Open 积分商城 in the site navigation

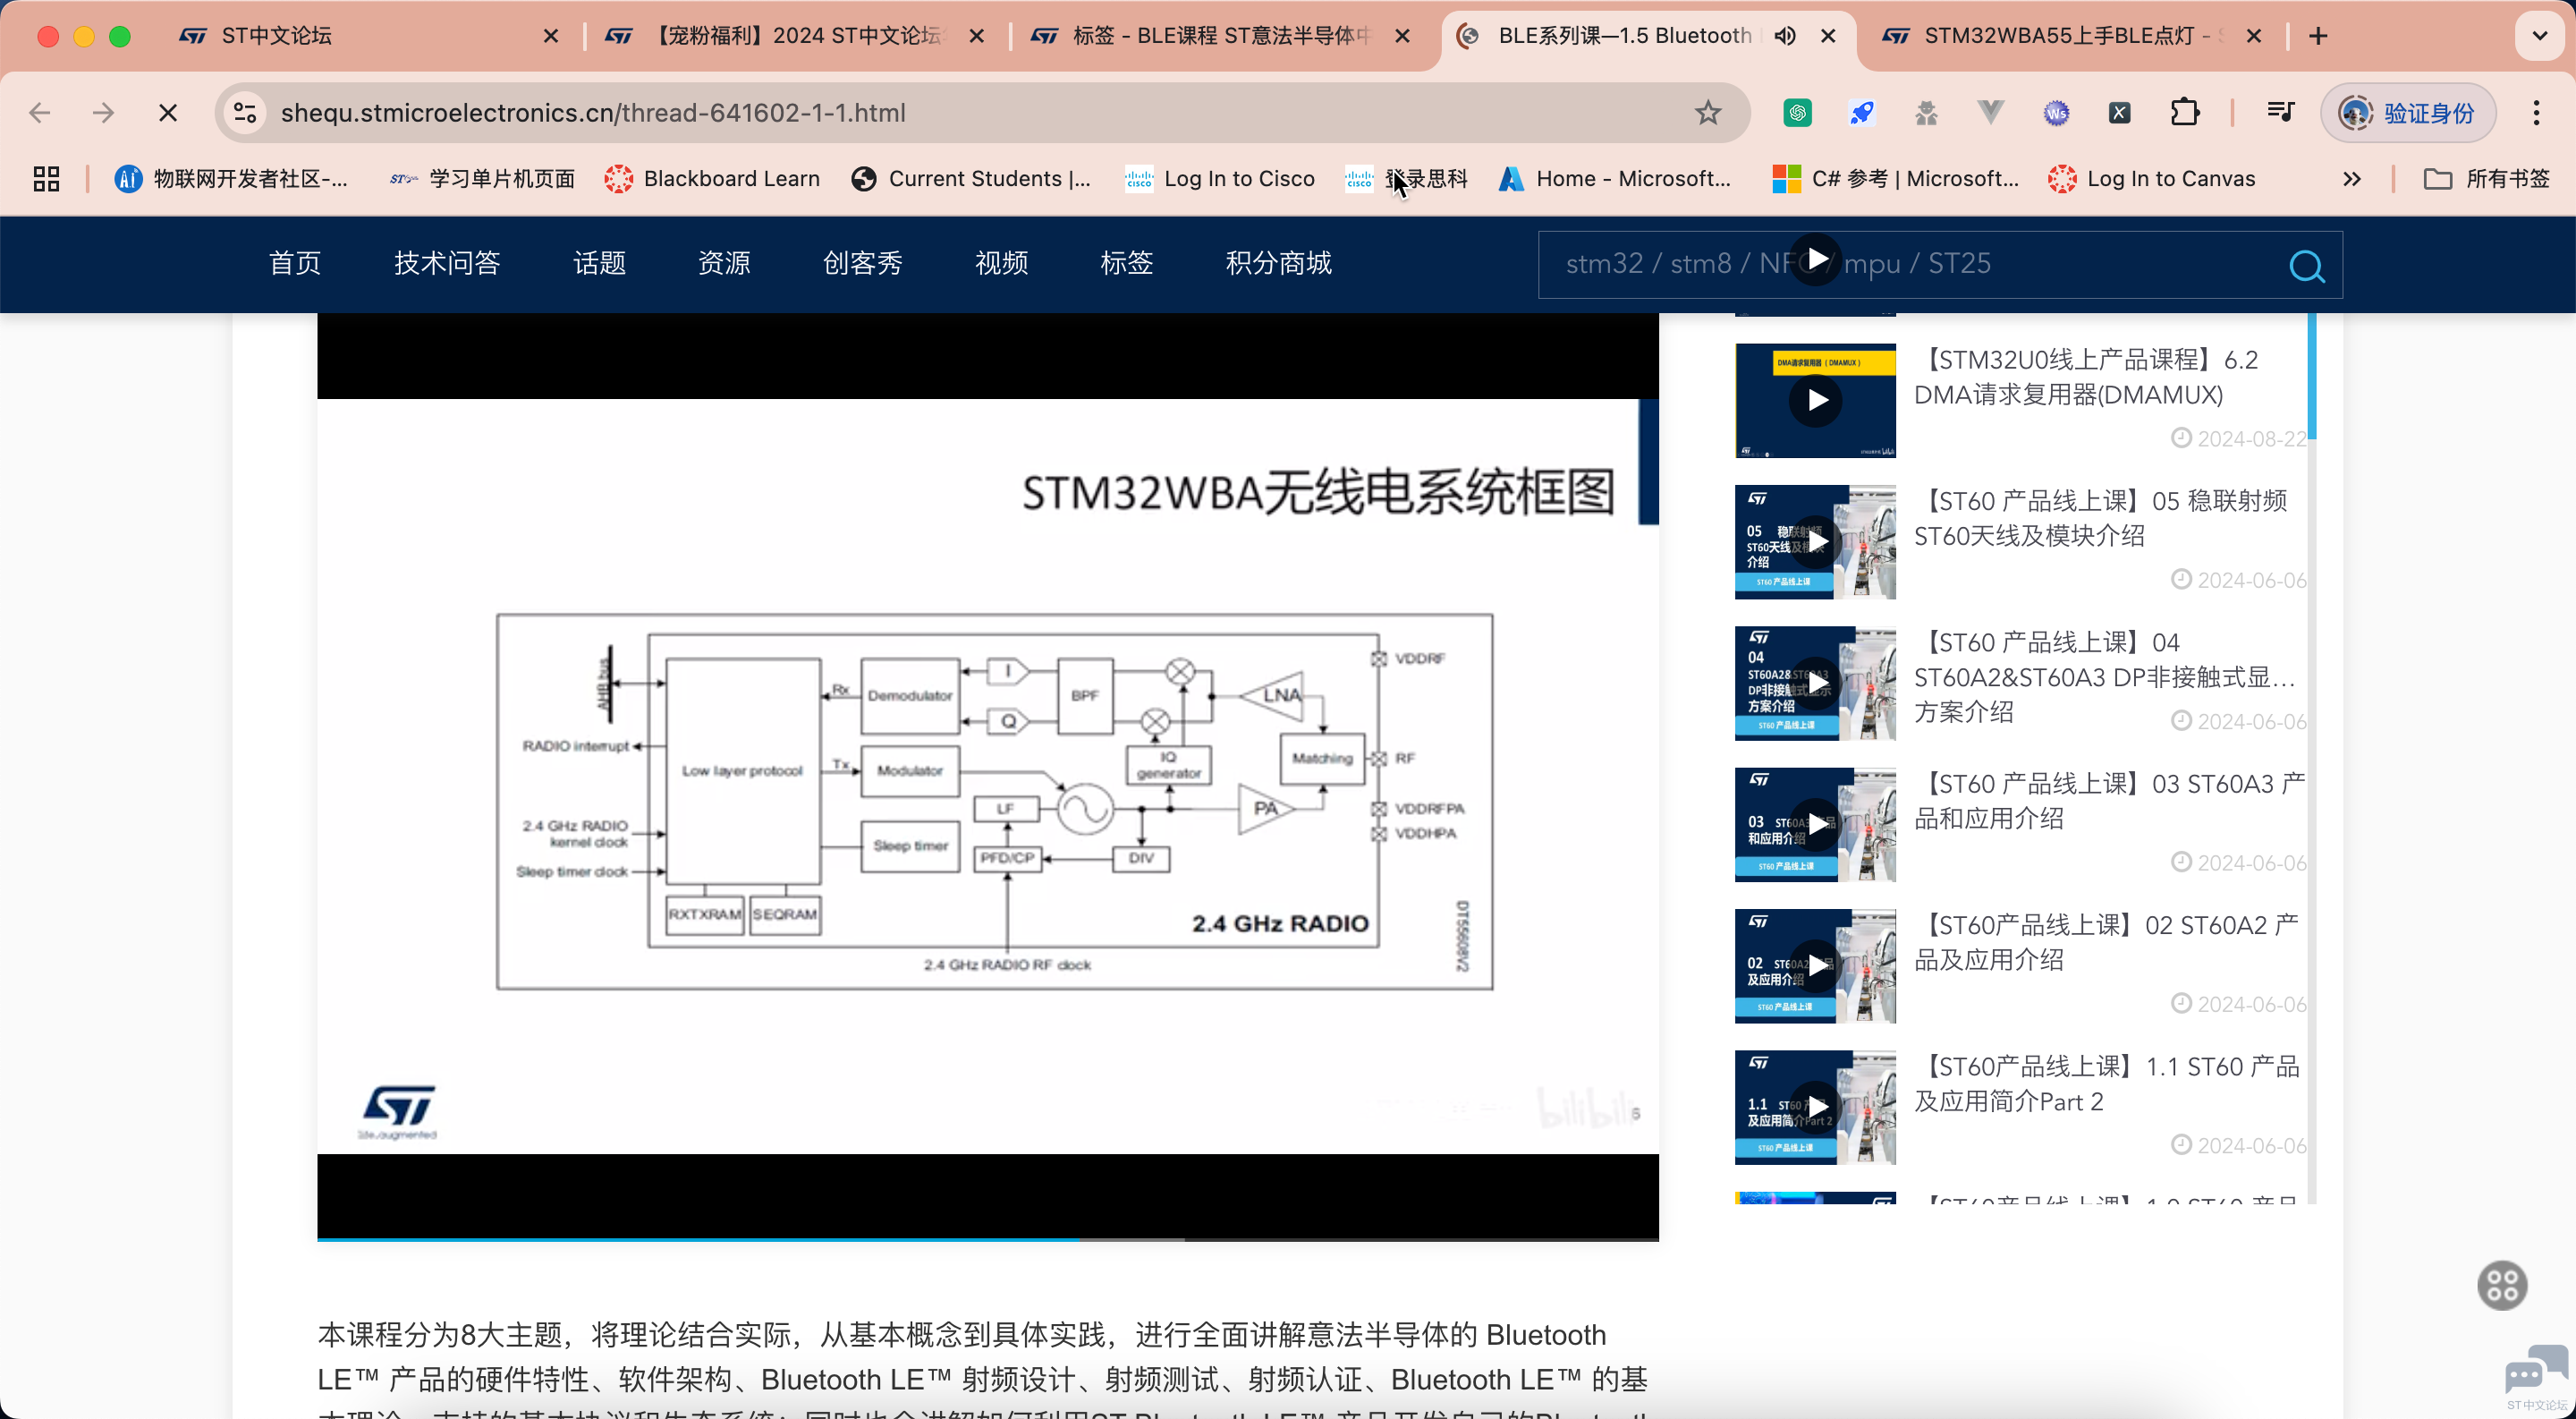click(1278, 263)
